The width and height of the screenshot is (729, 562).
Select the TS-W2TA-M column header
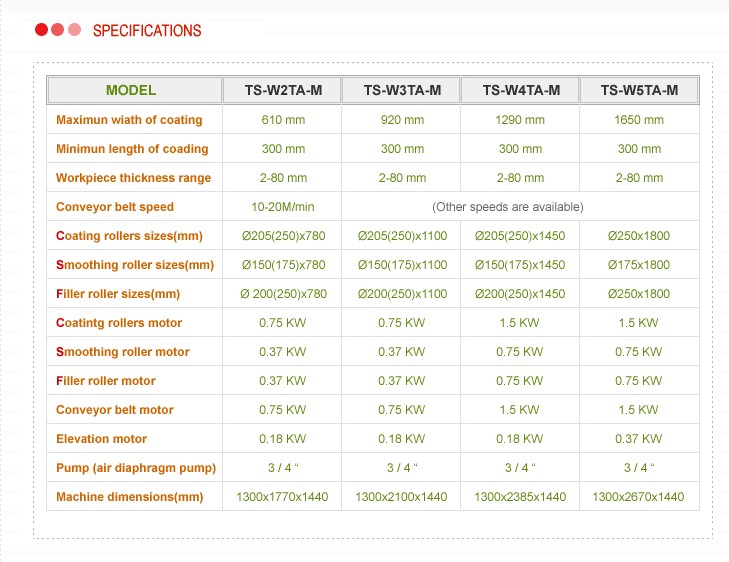point(283,90)
